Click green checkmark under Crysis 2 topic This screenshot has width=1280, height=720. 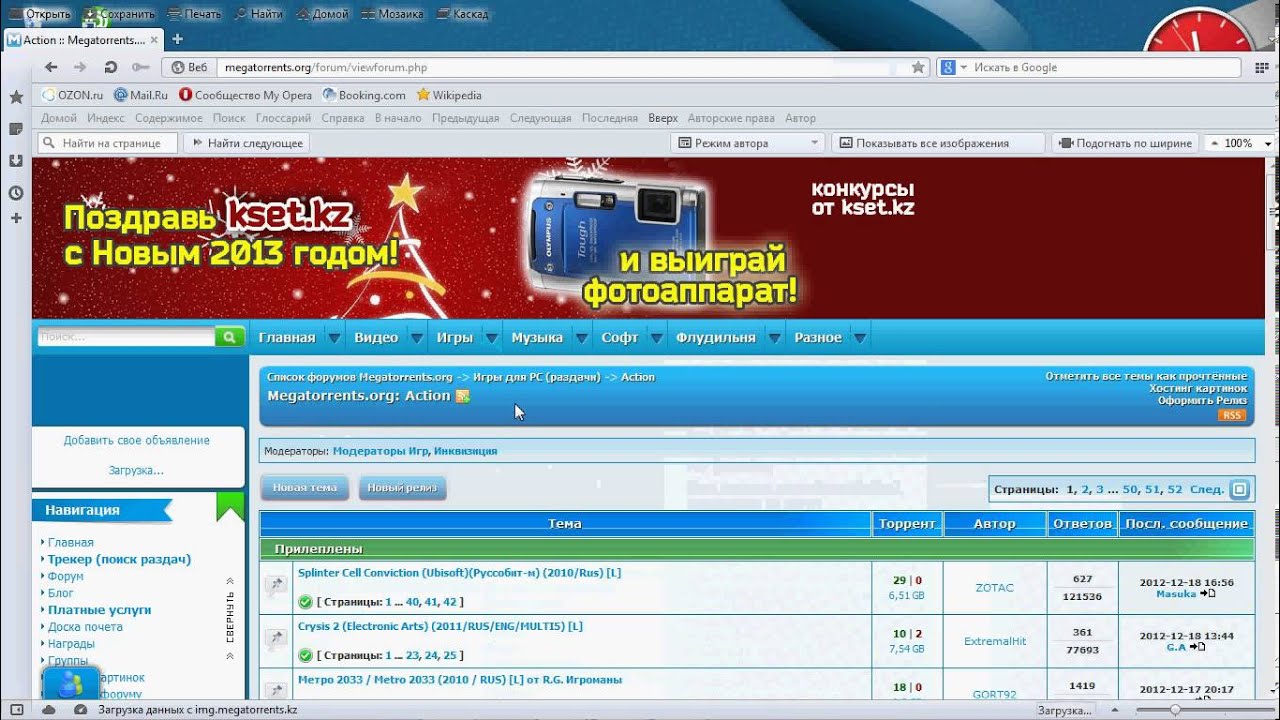pos(305,655)
